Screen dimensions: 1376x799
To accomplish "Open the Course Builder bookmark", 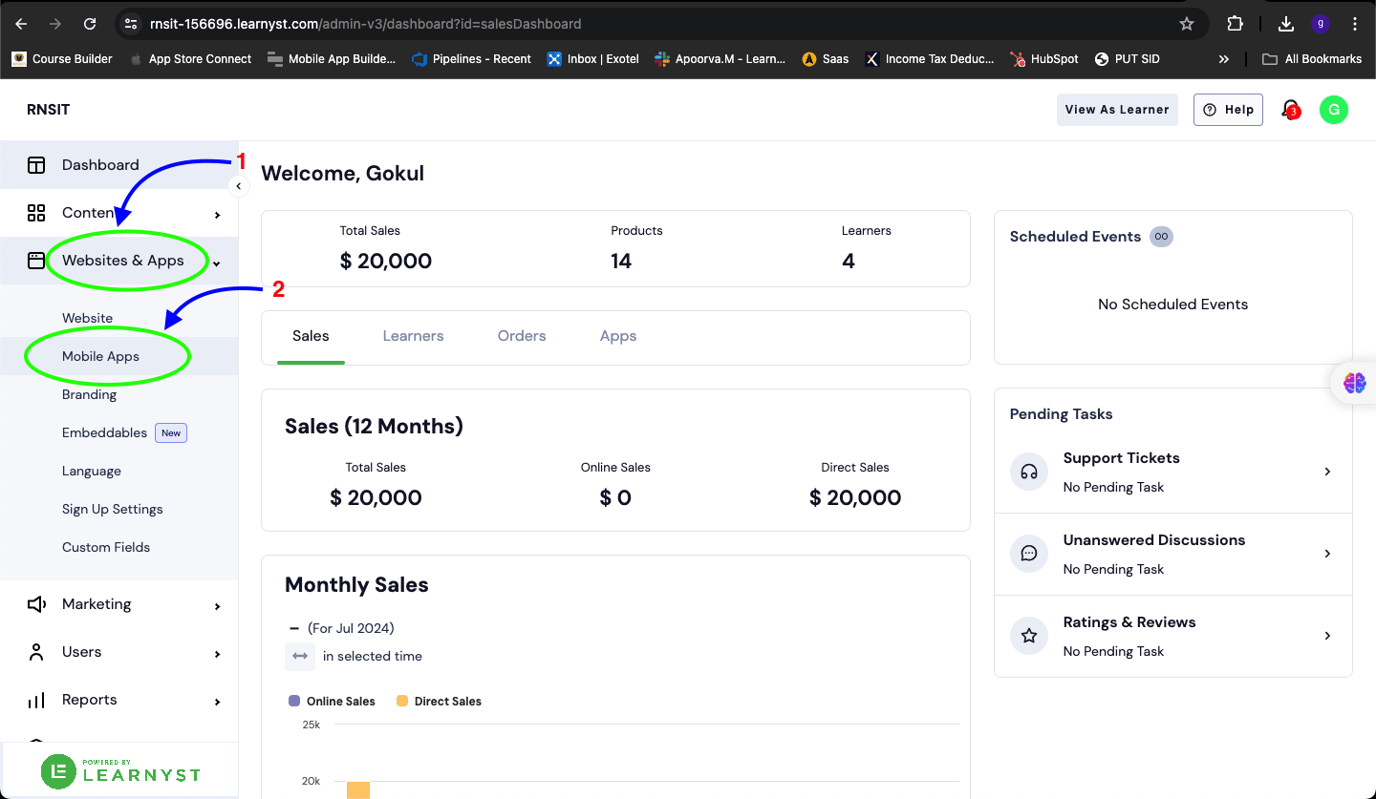I will click(62, 59).
